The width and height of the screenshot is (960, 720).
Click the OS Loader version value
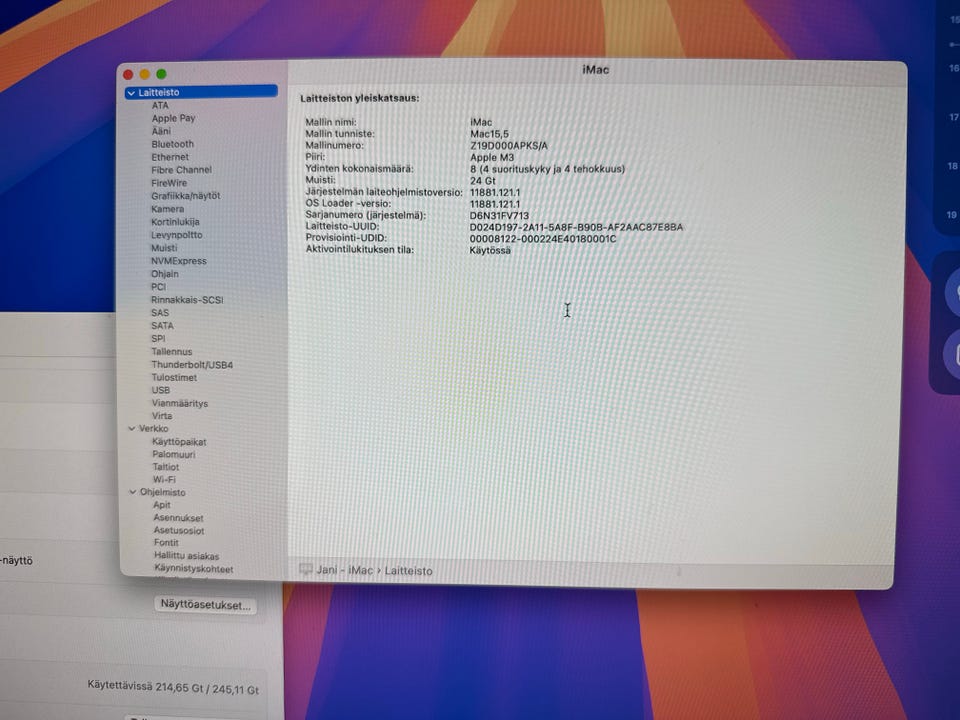click(495, 204)
